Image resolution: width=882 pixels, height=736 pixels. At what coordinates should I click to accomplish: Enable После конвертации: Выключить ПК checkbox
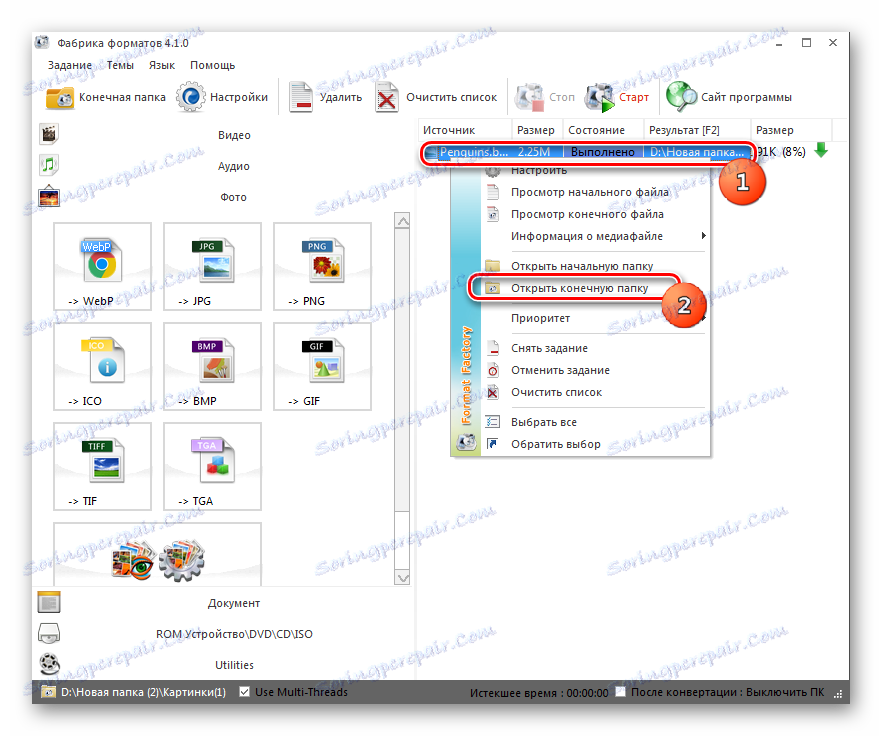tap(620, 692)
